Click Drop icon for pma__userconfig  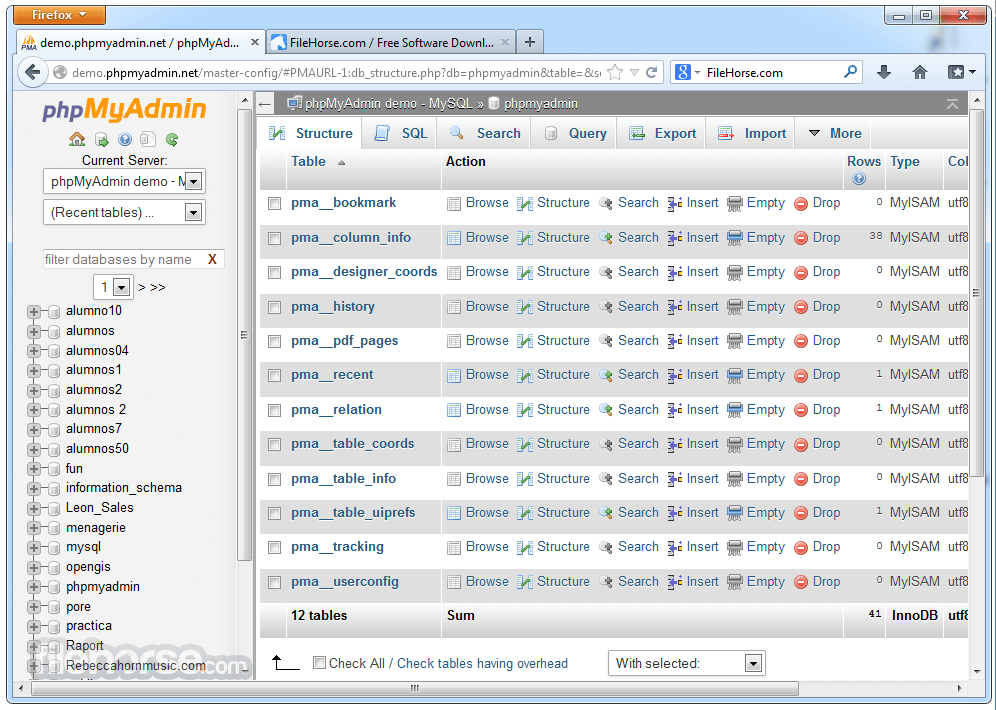pyautogui.click(x=801, y=582)
